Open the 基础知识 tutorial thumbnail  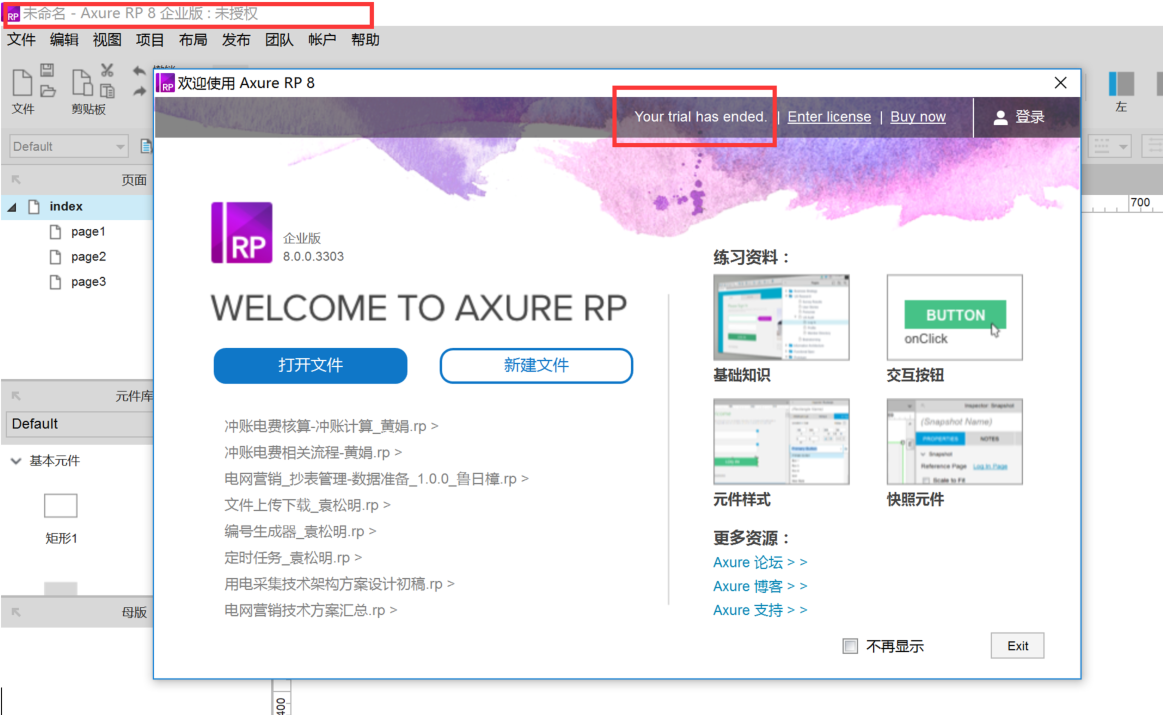(781, 317)
